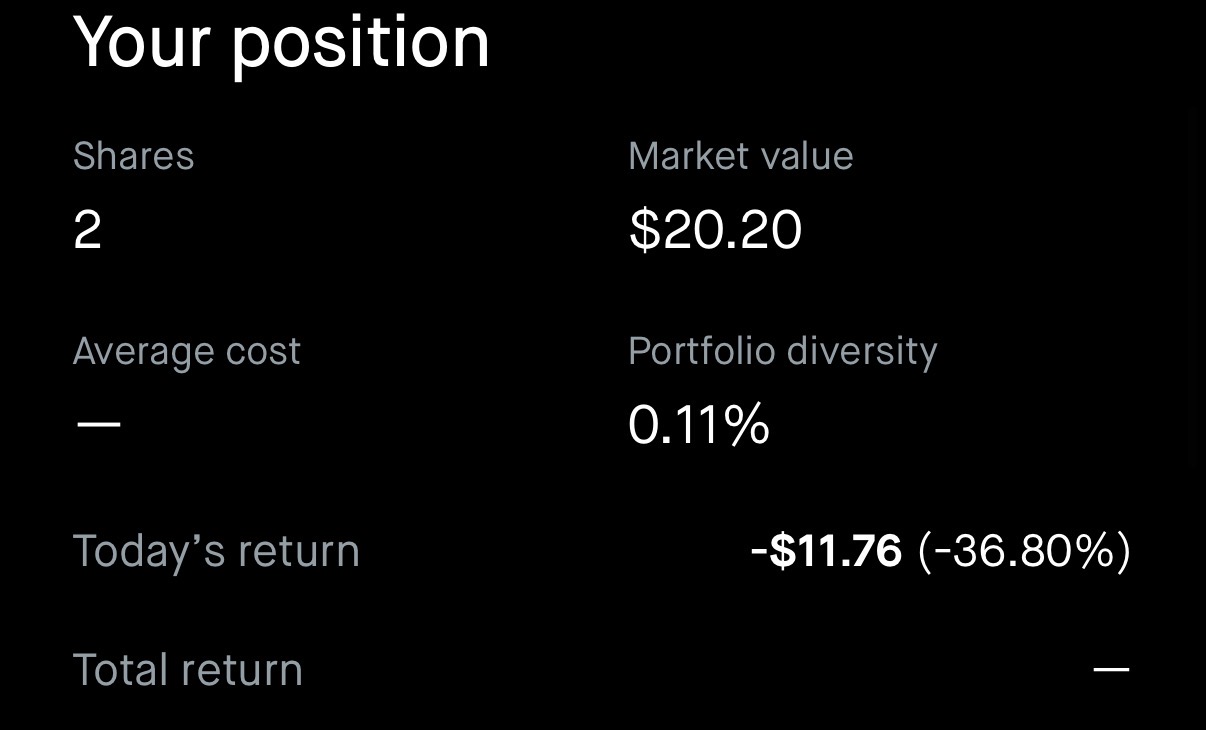1206x730 pixels.
Task: Click "return" in the Total return label
Action: click(246, 670)
